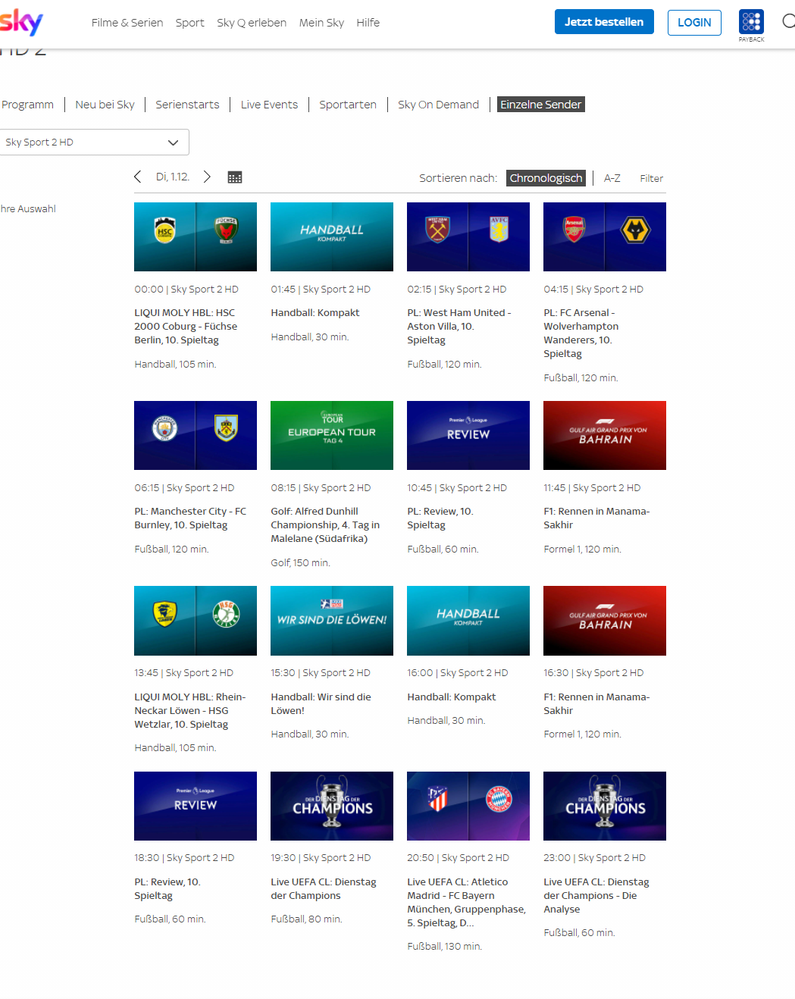
Task: Switch to Sportarten tab
Action: (x=348, y=104)
